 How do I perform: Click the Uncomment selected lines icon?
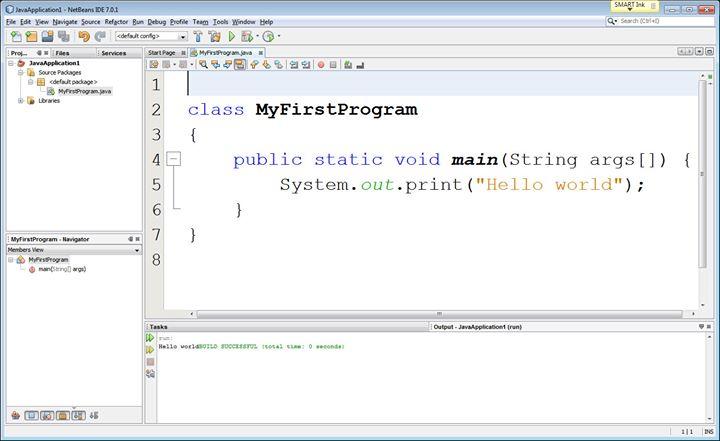point(360,65)
